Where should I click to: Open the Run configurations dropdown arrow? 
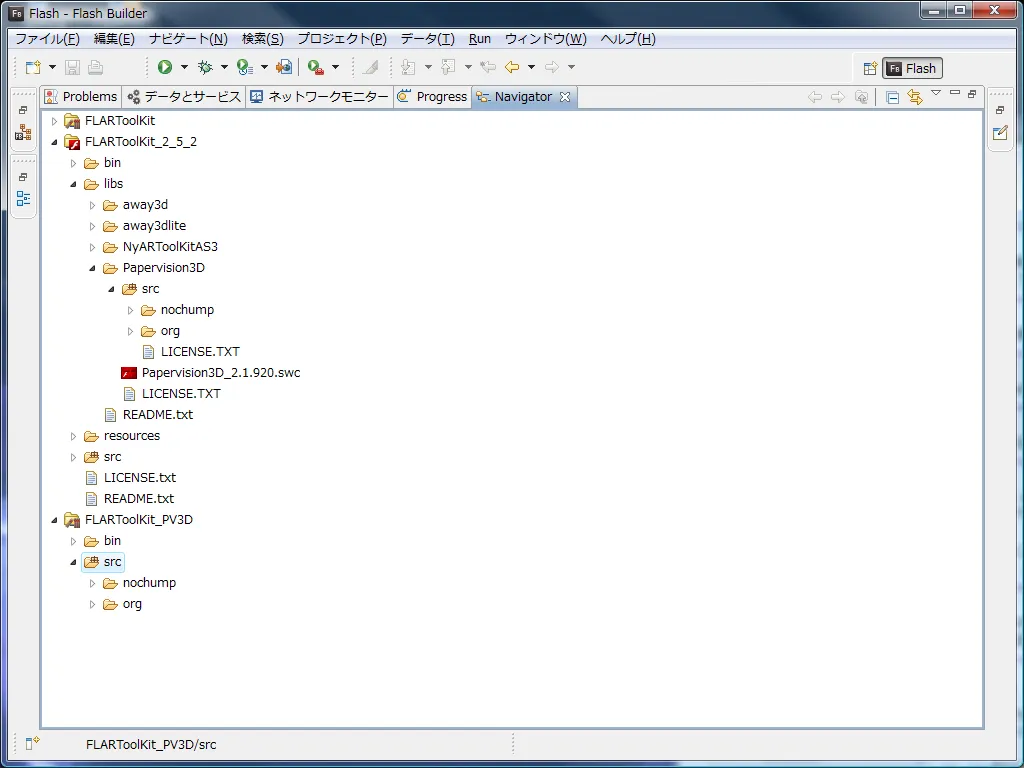(x=184, y=67)
